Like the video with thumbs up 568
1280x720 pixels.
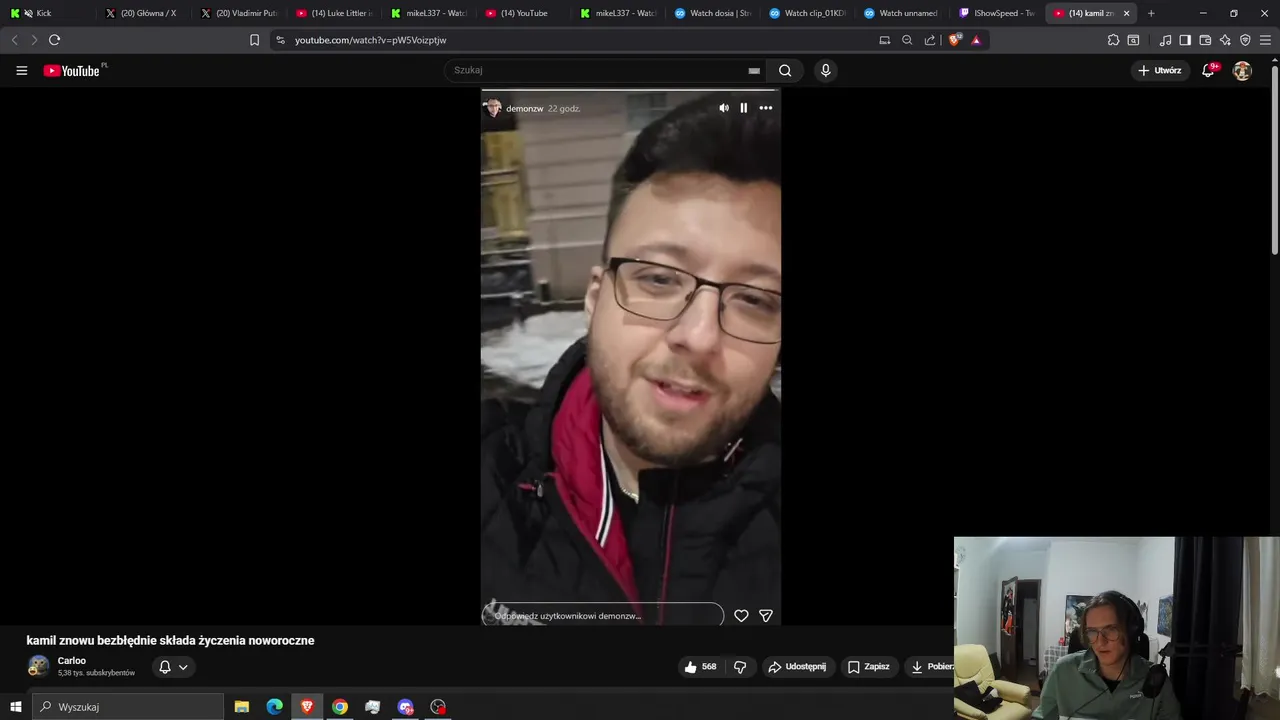click(x=700, y=667)
